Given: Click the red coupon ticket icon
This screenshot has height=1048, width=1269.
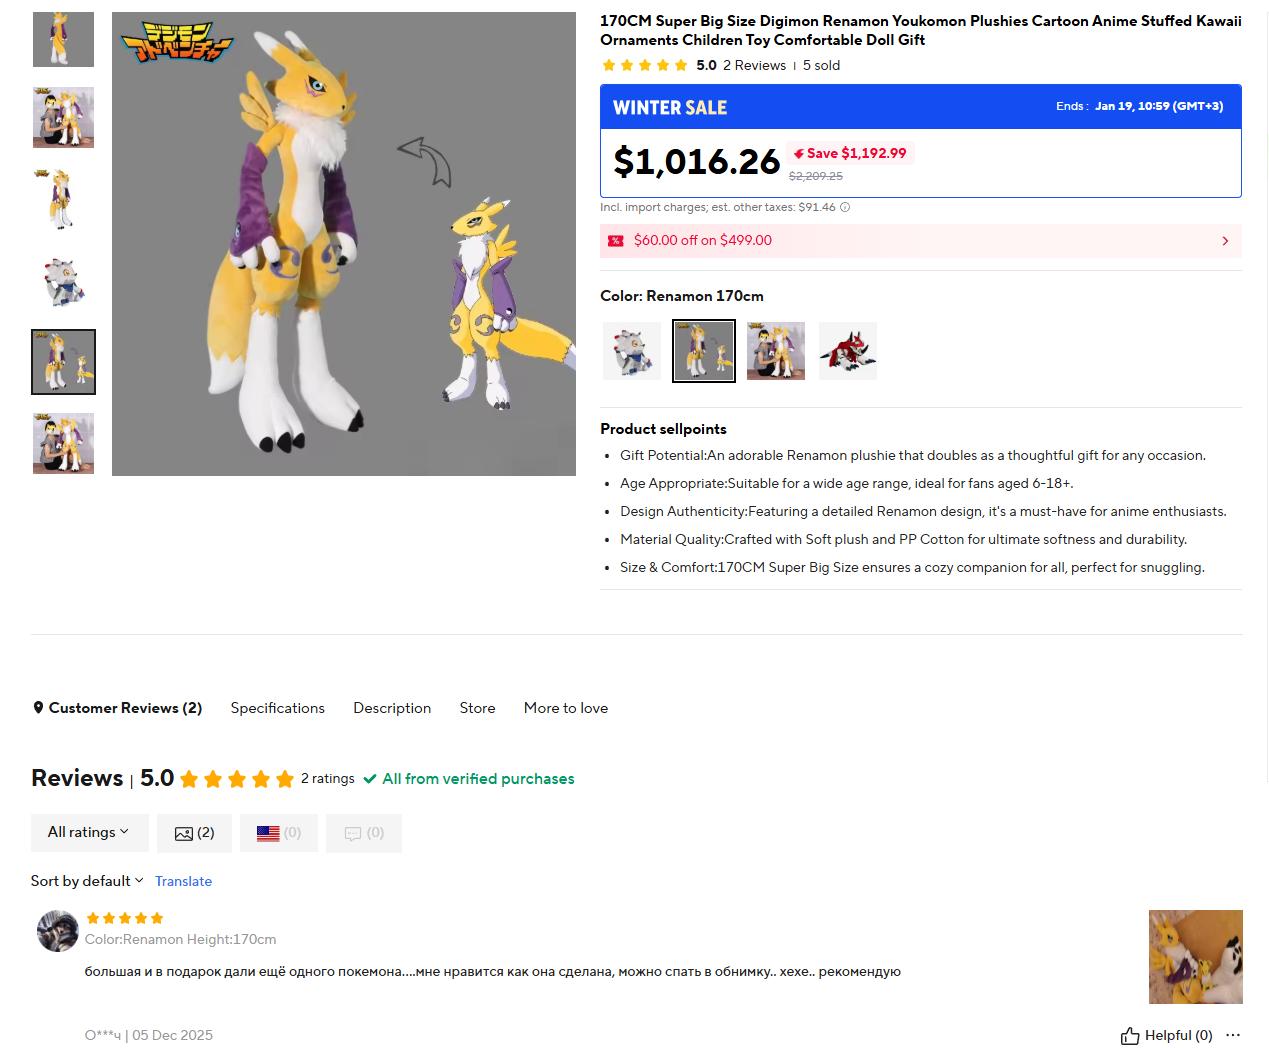Looking at the screenshot, I should (x=616, y=241).
